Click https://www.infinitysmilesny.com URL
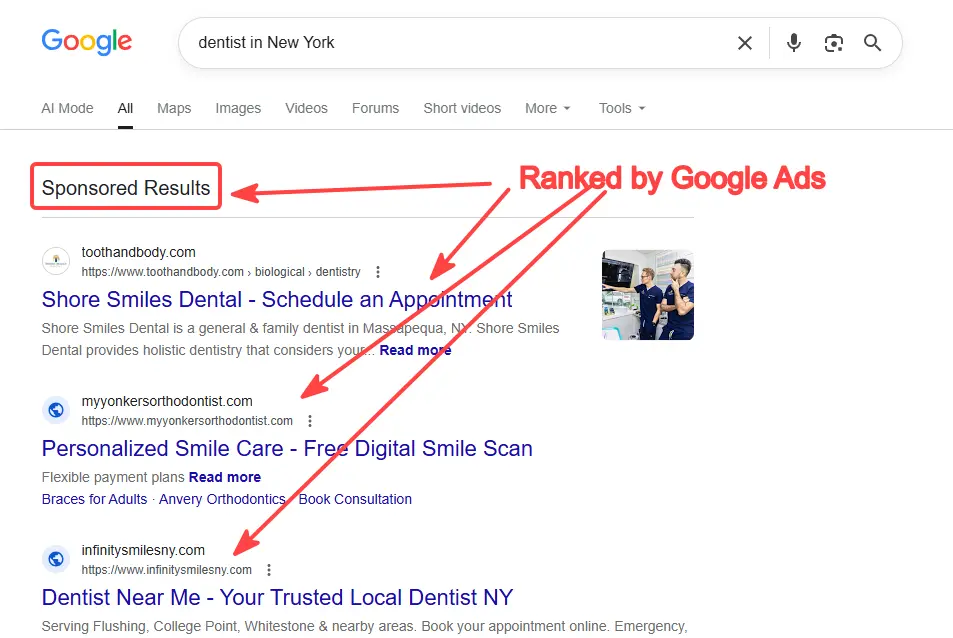 167,570
